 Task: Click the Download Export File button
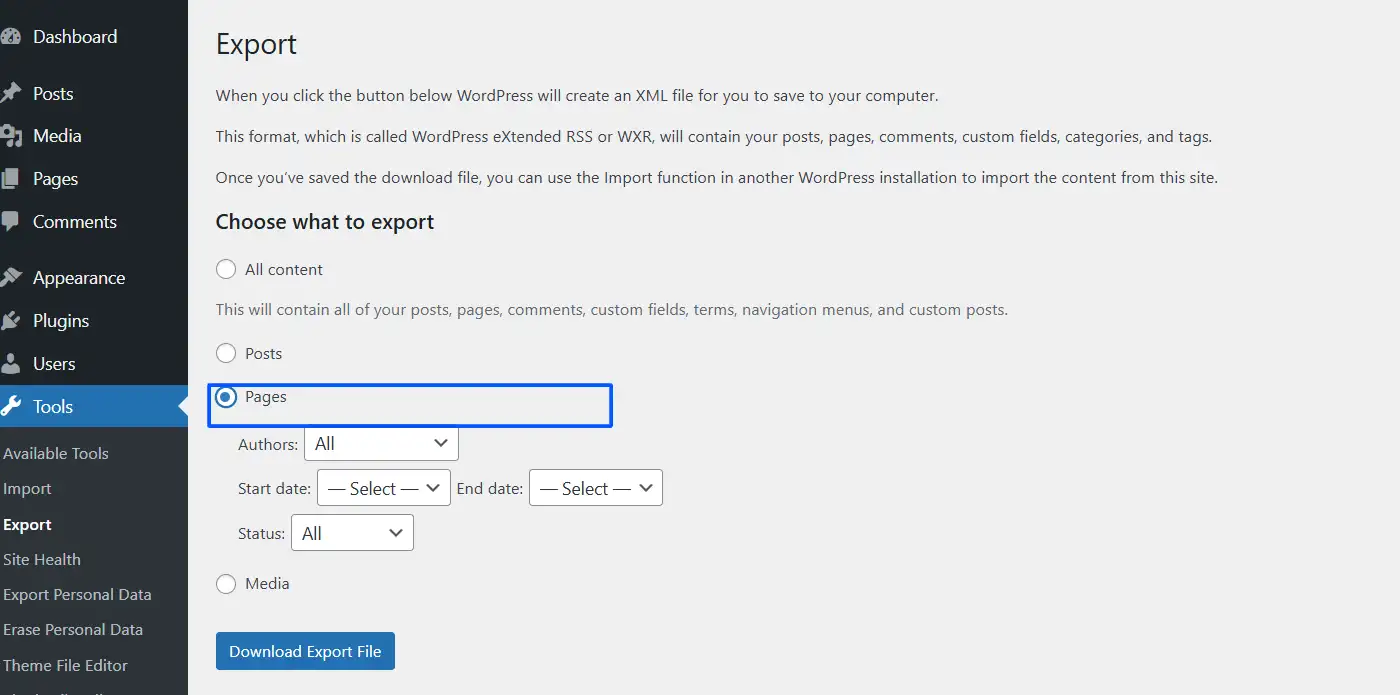(x=305, y=651)
